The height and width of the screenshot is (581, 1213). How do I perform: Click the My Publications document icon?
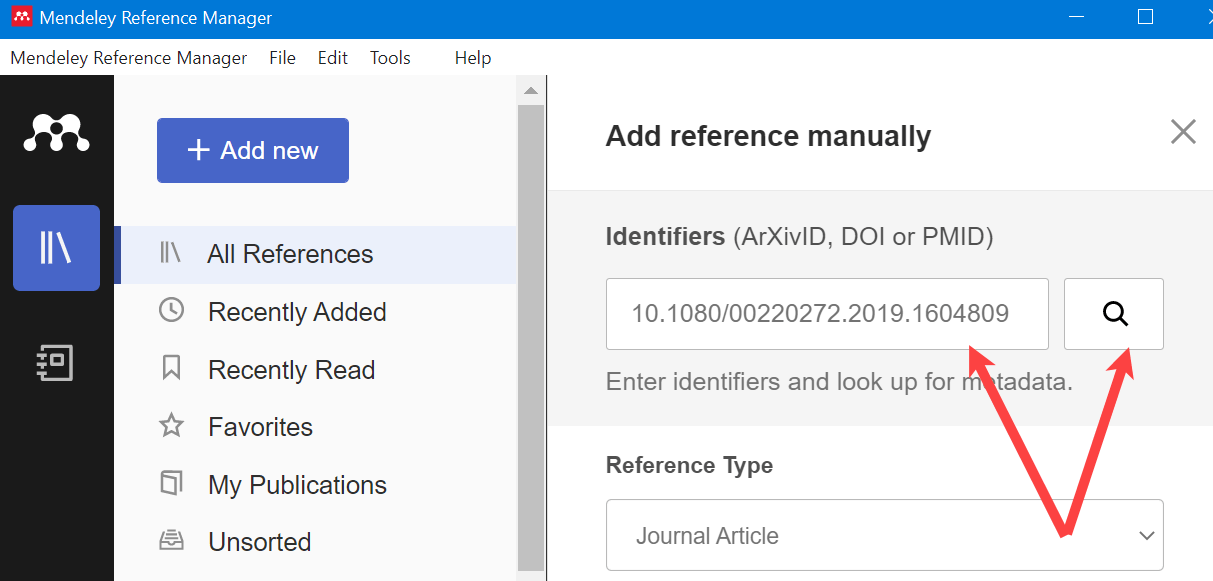[172, 484]
